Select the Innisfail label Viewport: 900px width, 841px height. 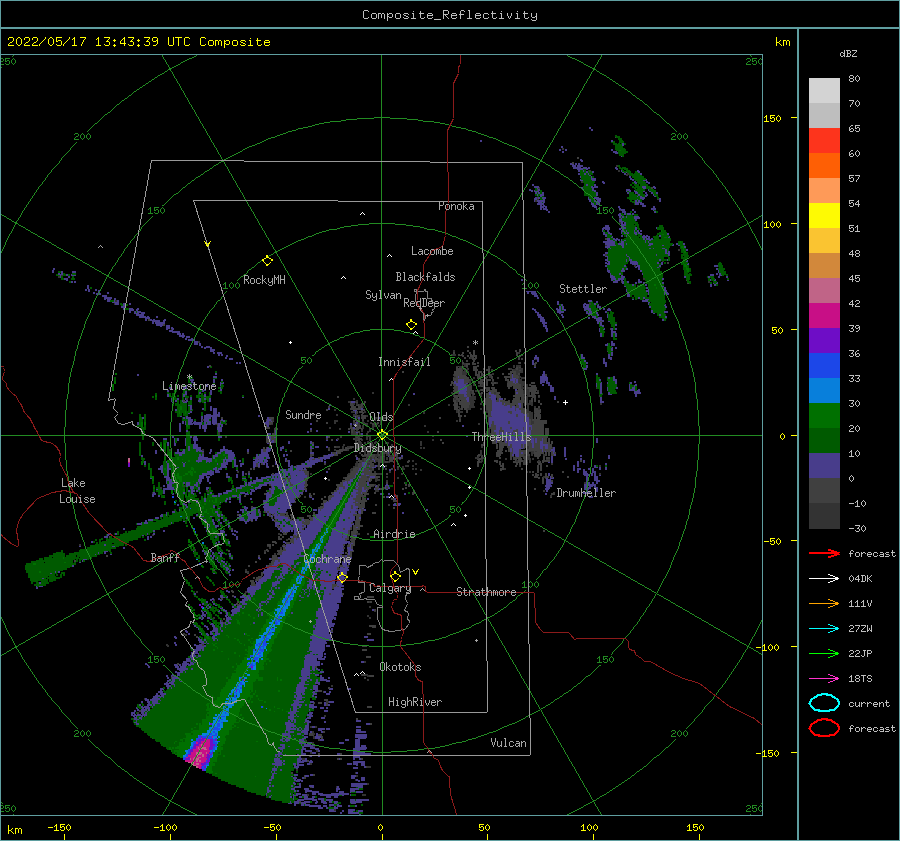404,362
